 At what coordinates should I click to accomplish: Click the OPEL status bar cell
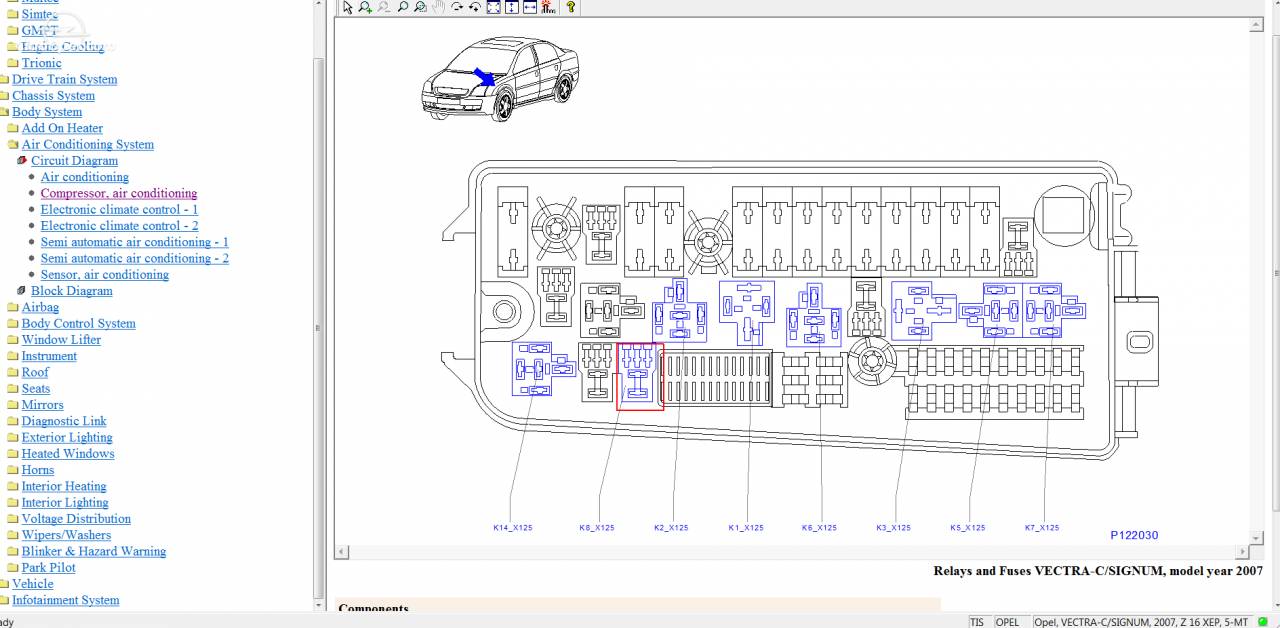point(1012,622)
